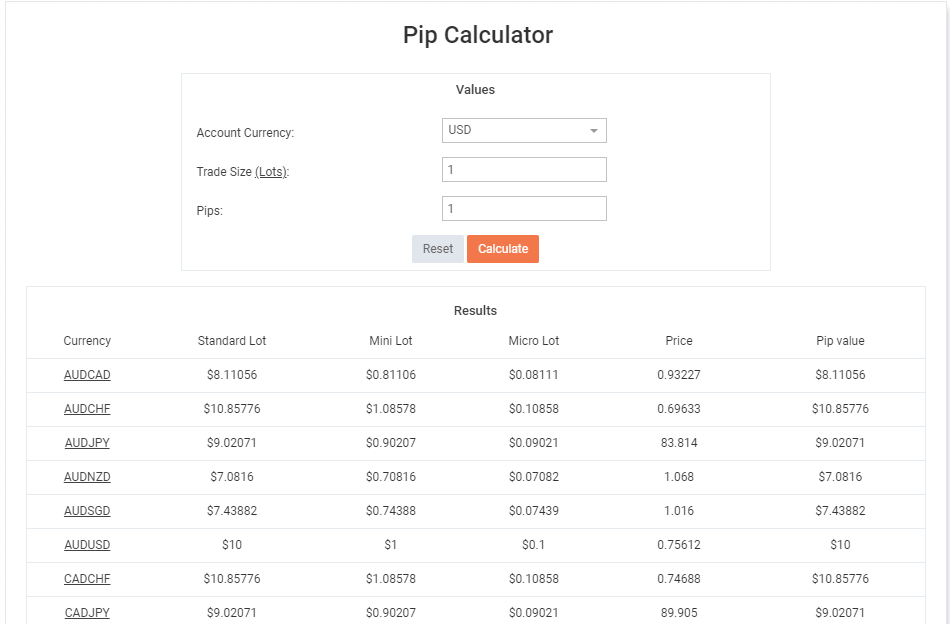Screen dimensions: 950x624
Task: Click the Reset button
Action: click(437, 249)
